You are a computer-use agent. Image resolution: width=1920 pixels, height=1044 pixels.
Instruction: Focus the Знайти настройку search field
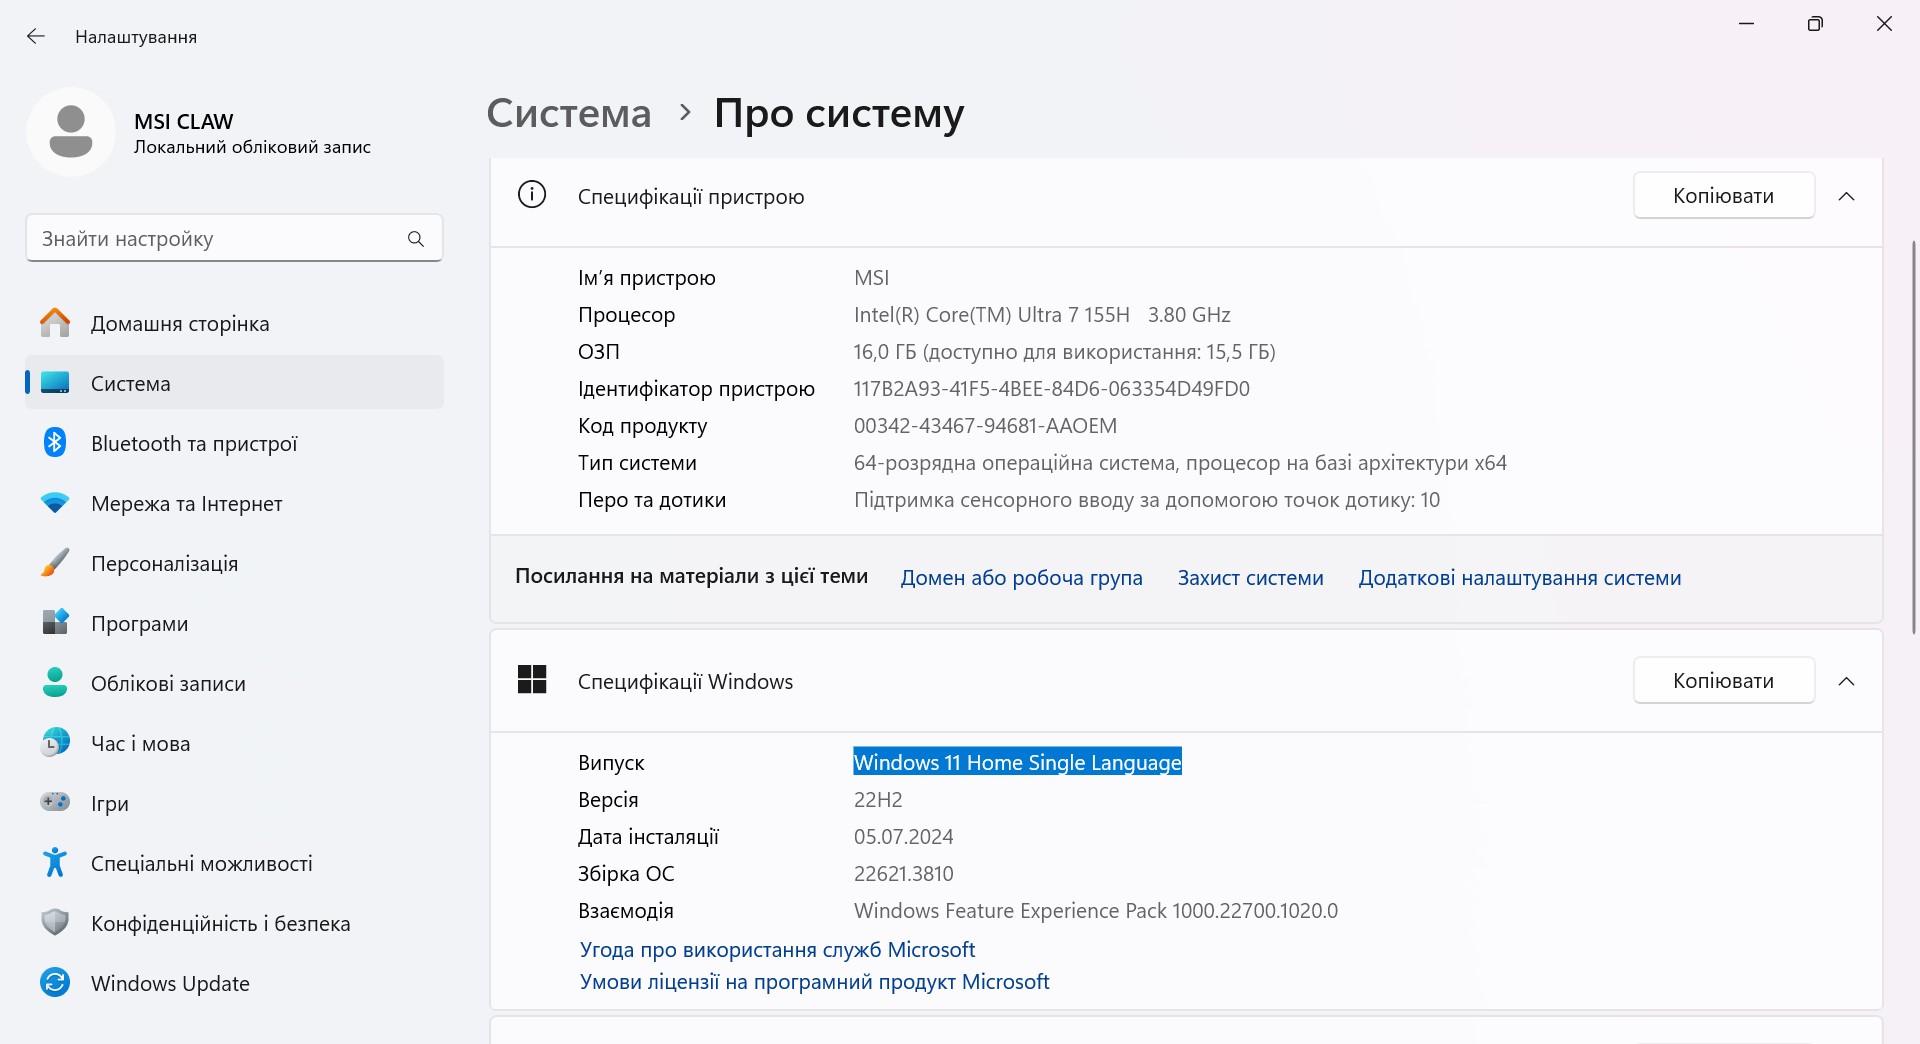(234, 239)
